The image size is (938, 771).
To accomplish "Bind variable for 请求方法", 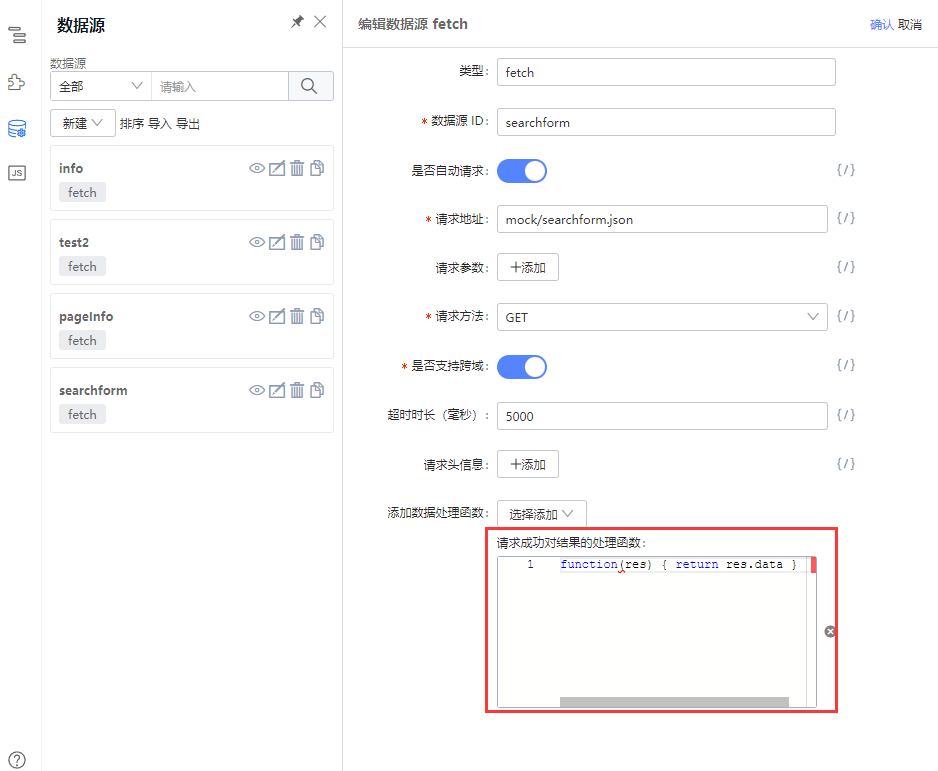I will pyautogui.click(x=845, y=316).
